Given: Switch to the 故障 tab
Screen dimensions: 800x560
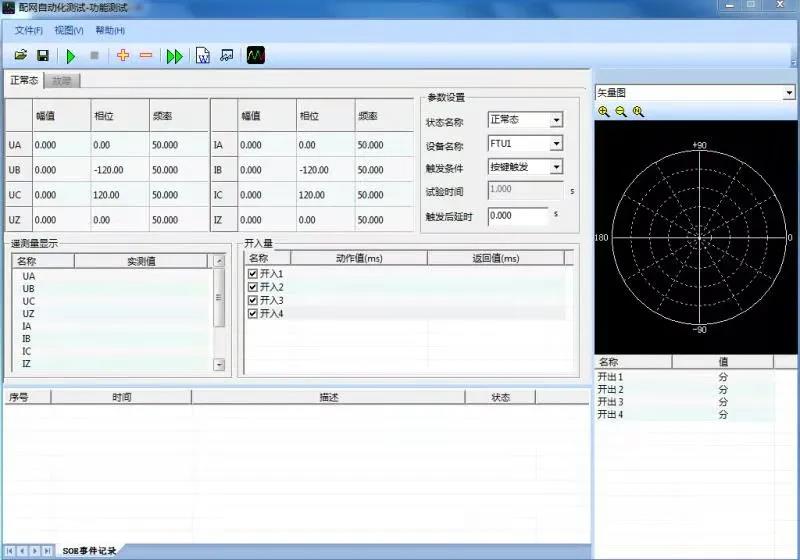Looking at the screenshot, I should tap(63, 81).
